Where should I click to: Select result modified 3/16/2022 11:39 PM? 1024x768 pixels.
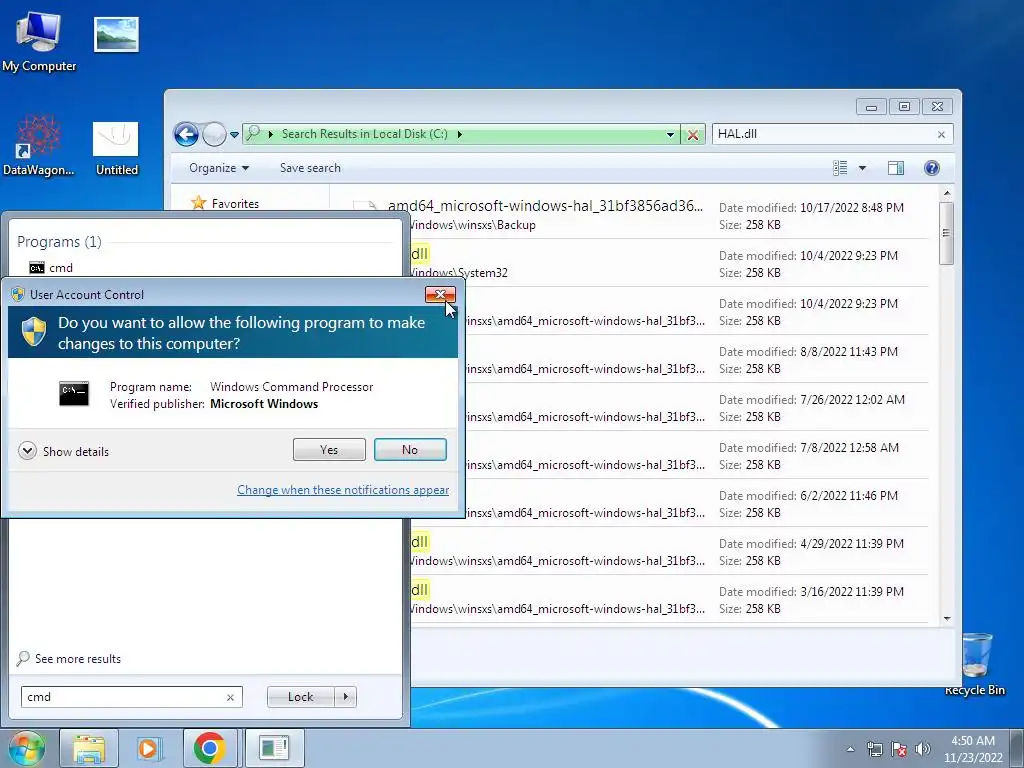[x=669, y=600]
